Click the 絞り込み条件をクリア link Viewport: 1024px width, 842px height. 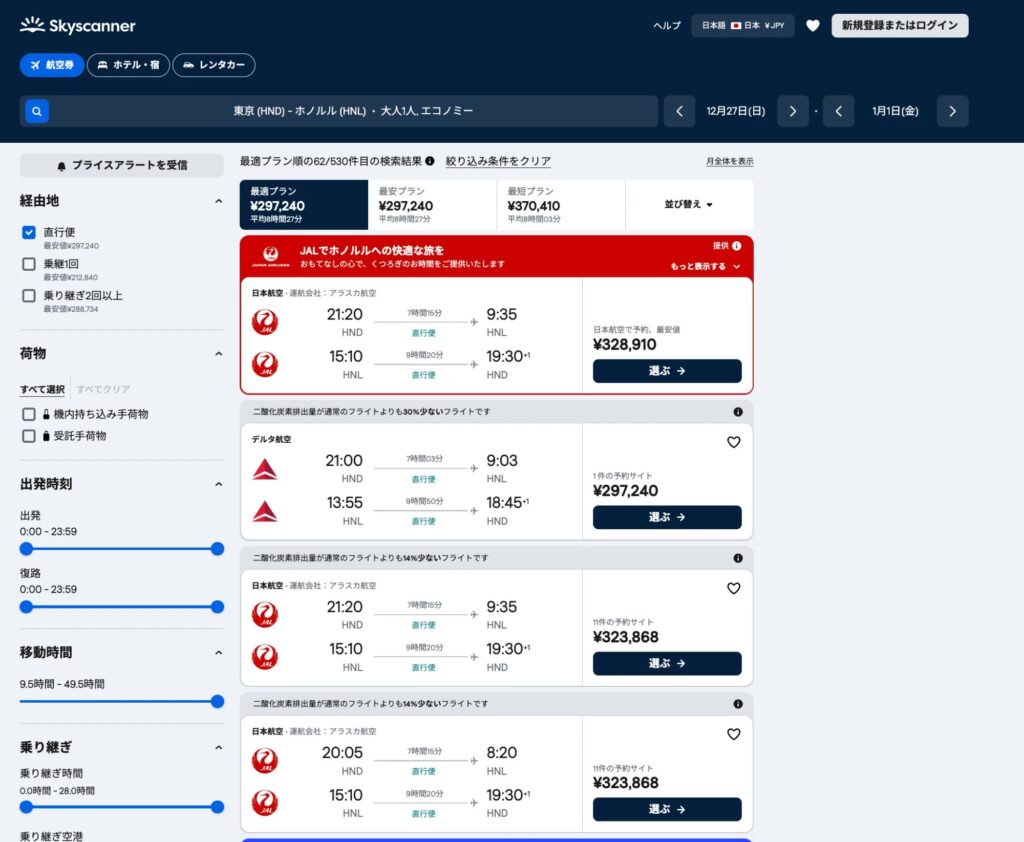[x=498, y=161]
